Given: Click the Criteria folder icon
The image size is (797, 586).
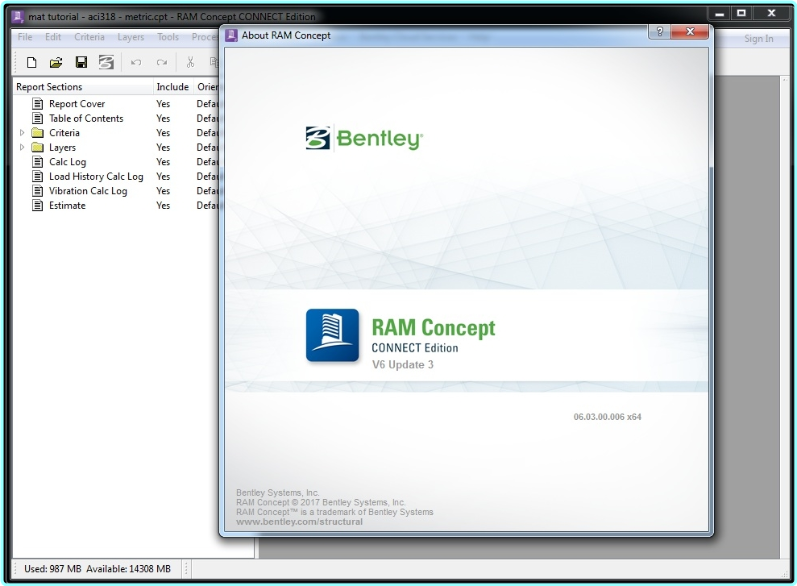Looking at the screenshot, I should 37,133.
